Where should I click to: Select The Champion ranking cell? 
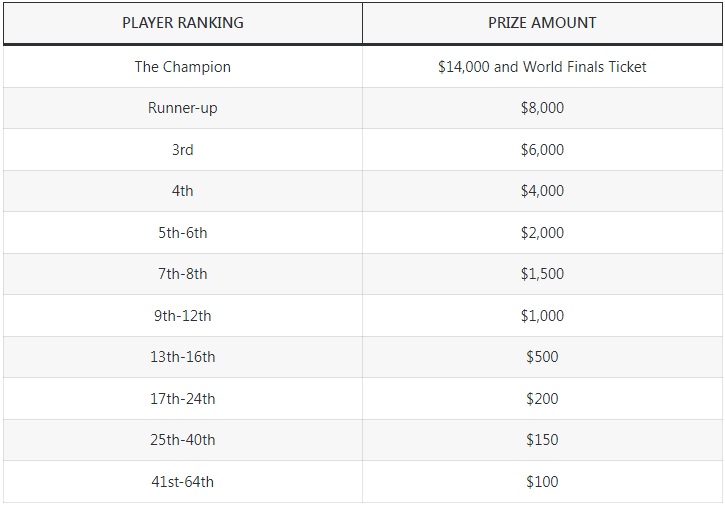[x=183, y=67]
